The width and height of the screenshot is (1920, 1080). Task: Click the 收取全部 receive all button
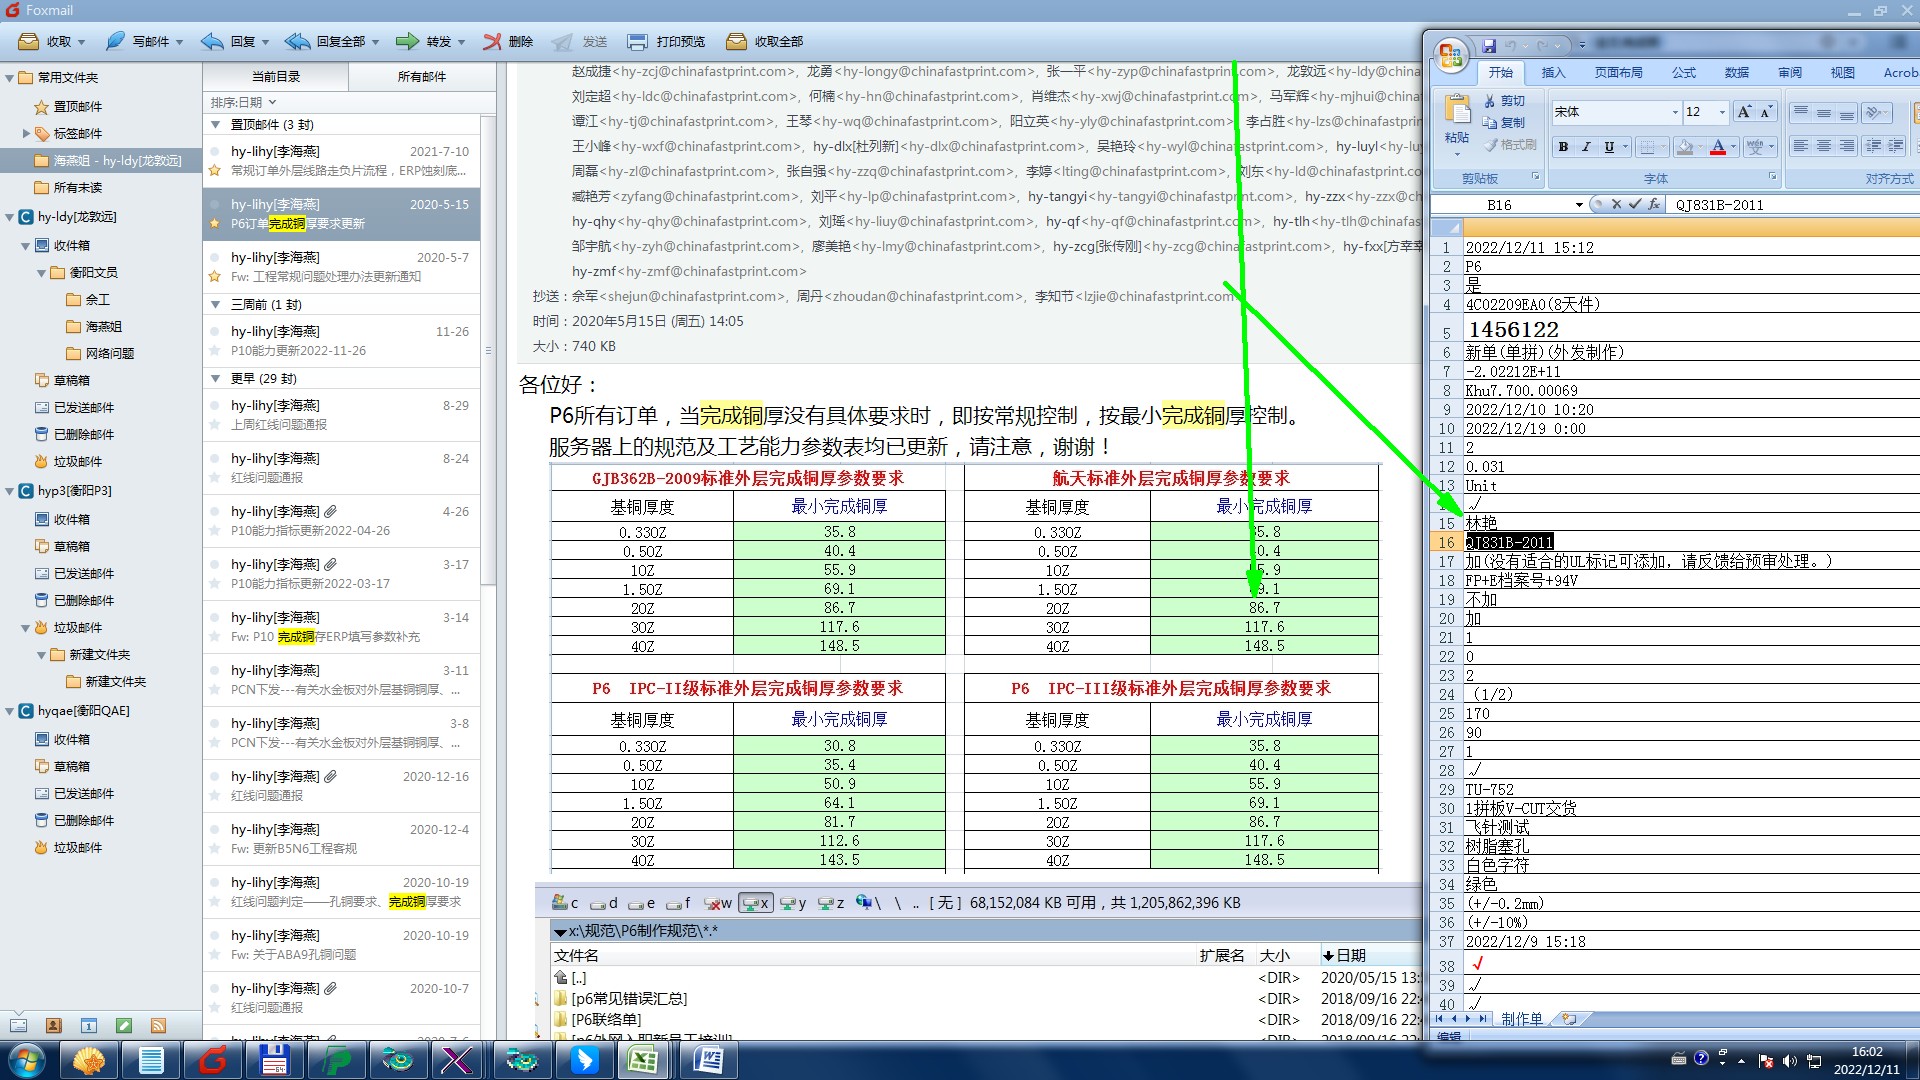(x=765, y=41)
